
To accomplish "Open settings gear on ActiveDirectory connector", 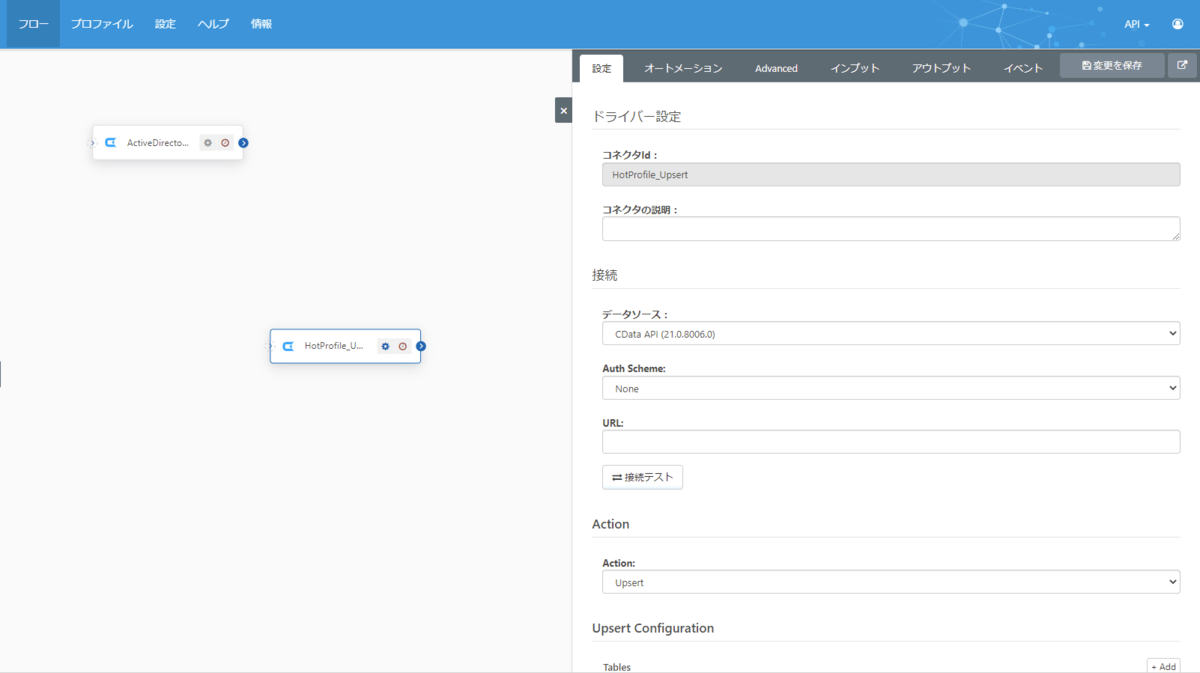I will 208,143.
